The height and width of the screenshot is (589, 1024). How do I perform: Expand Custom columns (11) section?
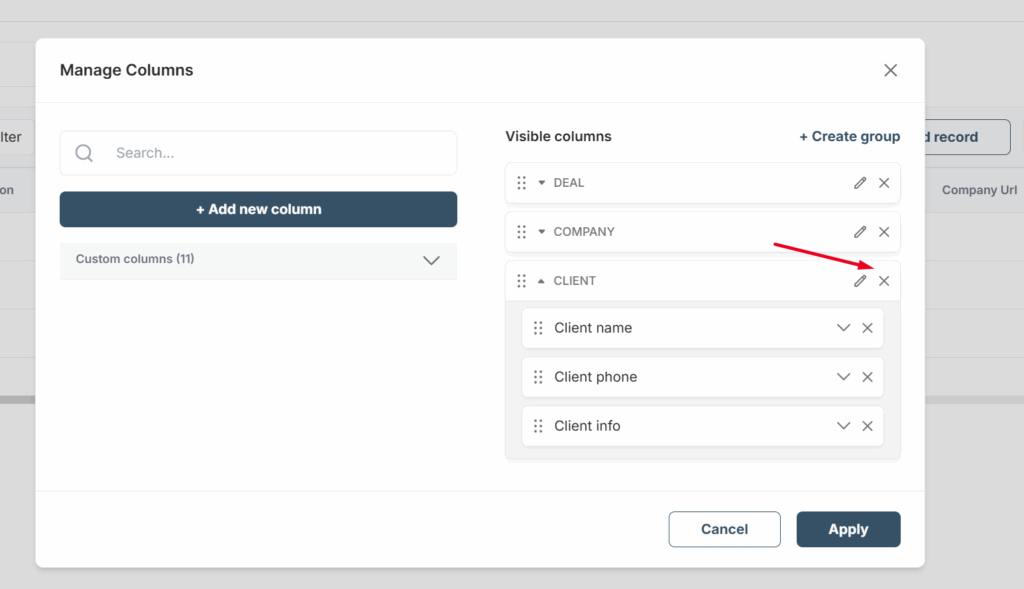(431, 260)
